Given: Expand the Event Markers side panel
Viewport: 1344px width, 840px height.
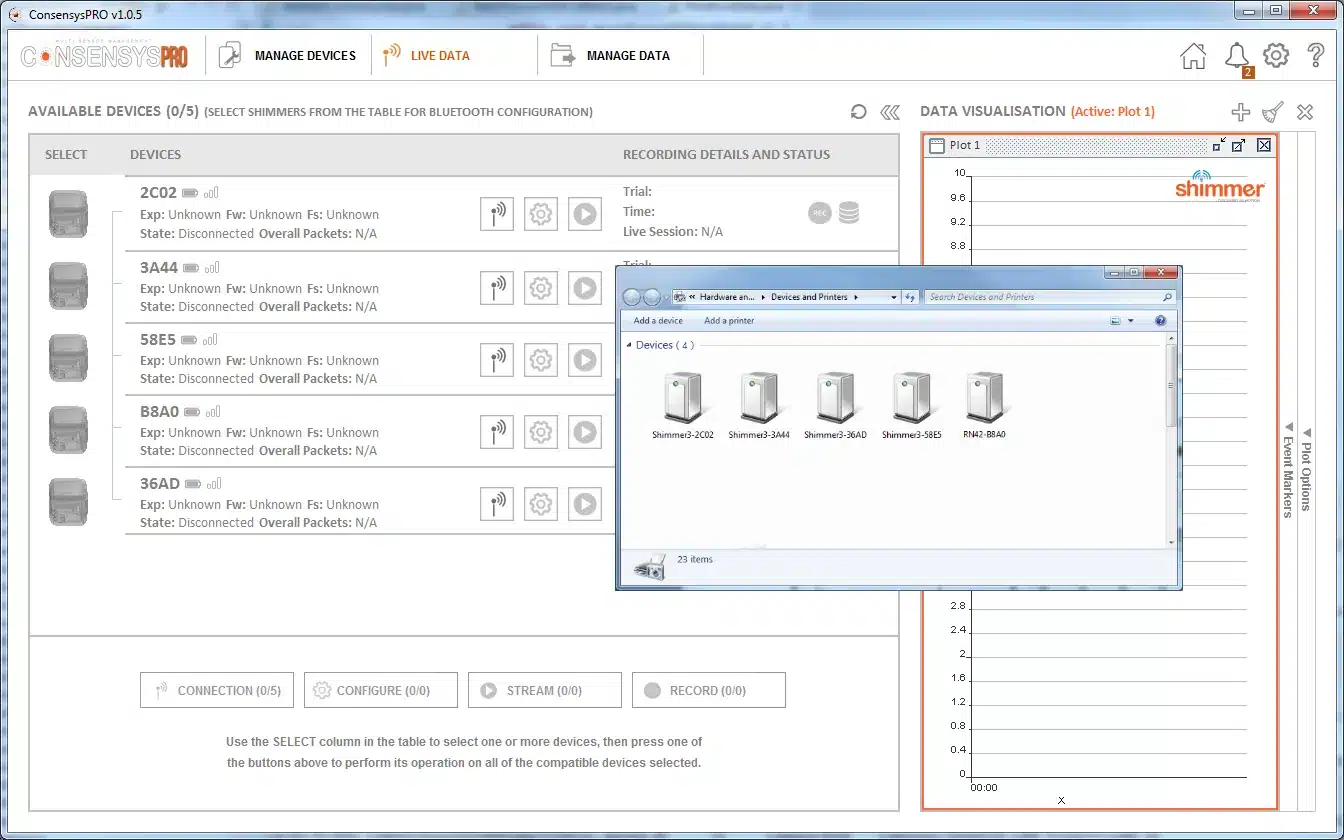Looking at the screenshot, I should 1288,469.
